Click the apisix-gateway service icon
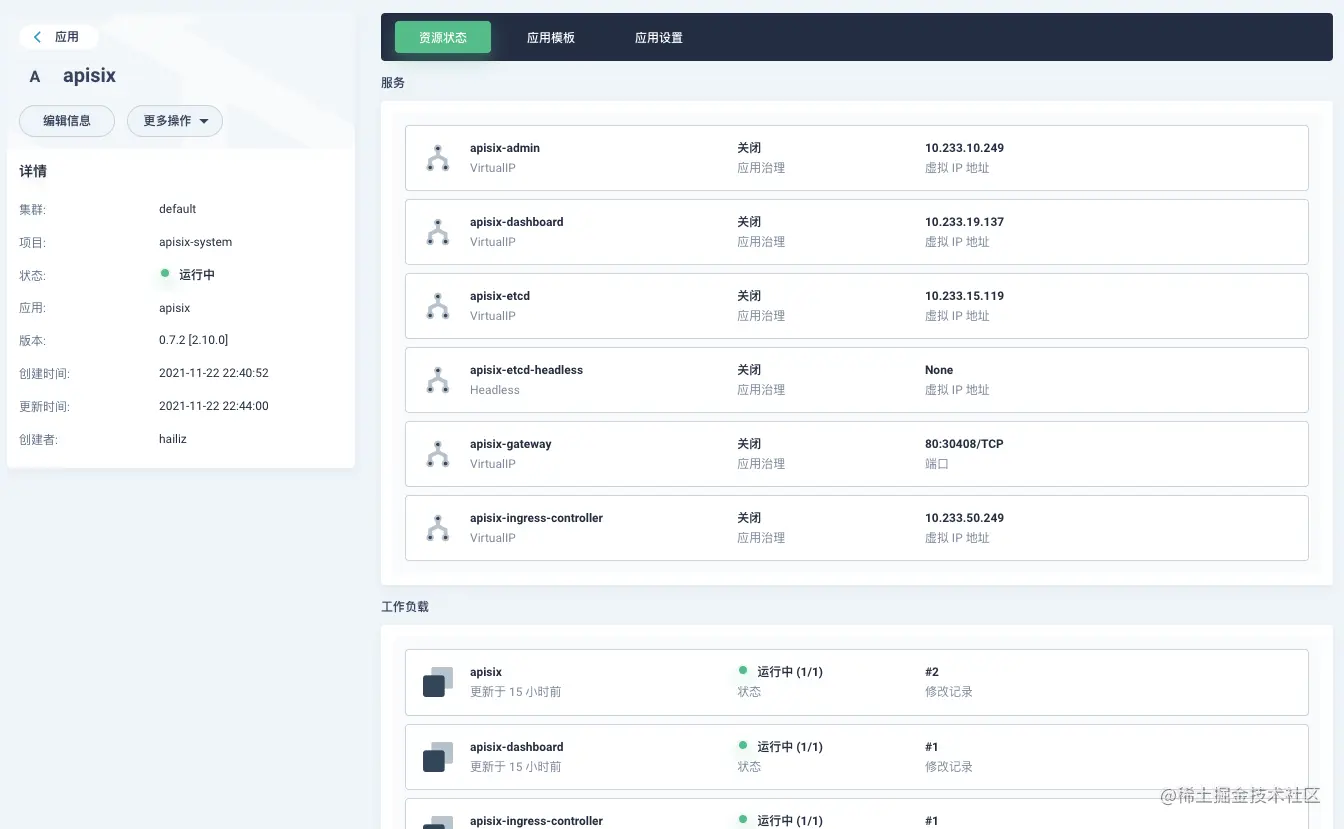This screenshot has height=829, width=1344. [437, 454]
